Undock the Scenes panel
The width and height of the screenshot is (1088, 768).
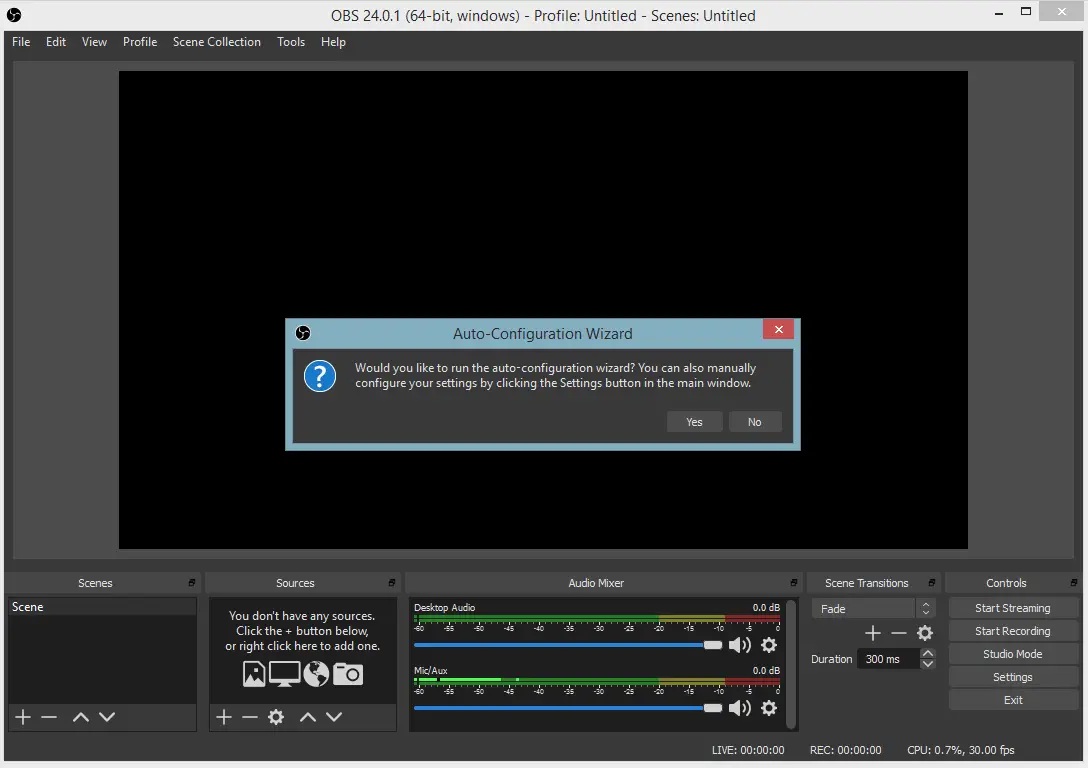(192, 583)
